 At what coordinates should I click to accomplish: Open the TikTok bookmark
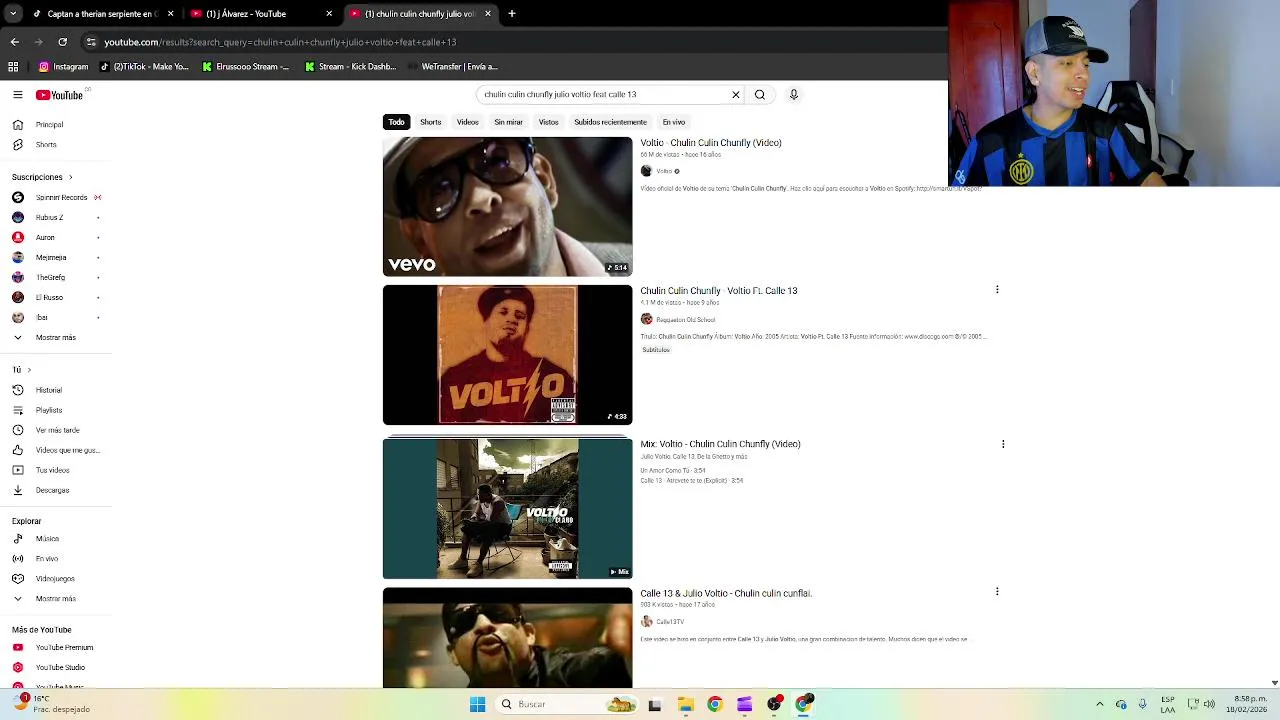click(x=145, y=67)
